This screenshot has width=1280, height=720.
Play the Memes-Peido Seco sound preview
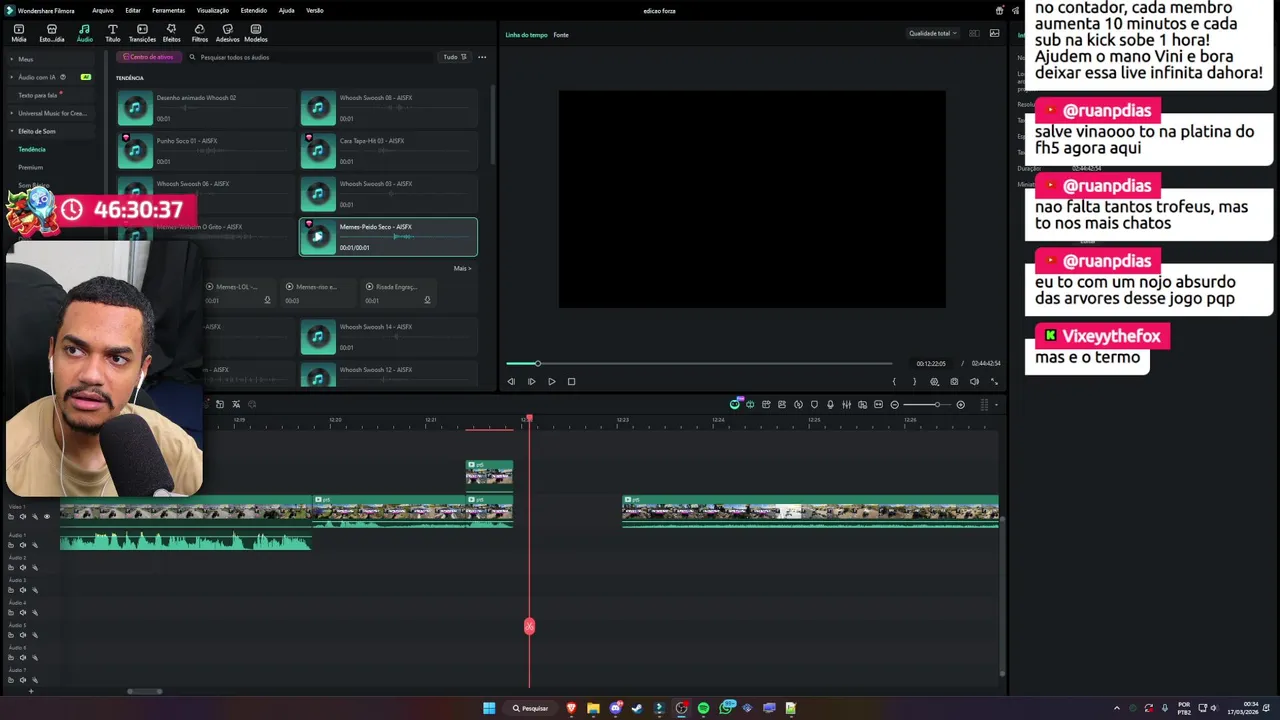point(318,236)
